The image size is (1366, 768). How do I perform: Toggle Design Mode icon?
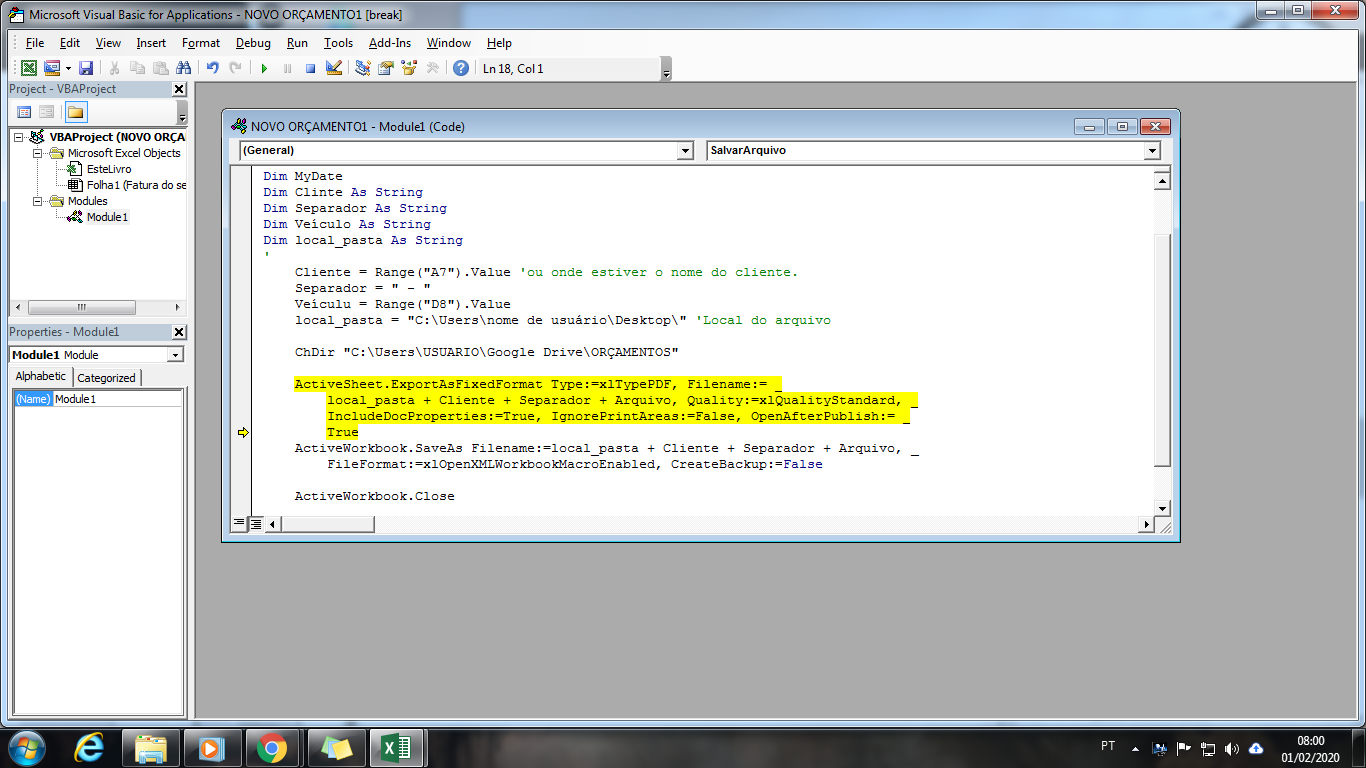[334, 68]
